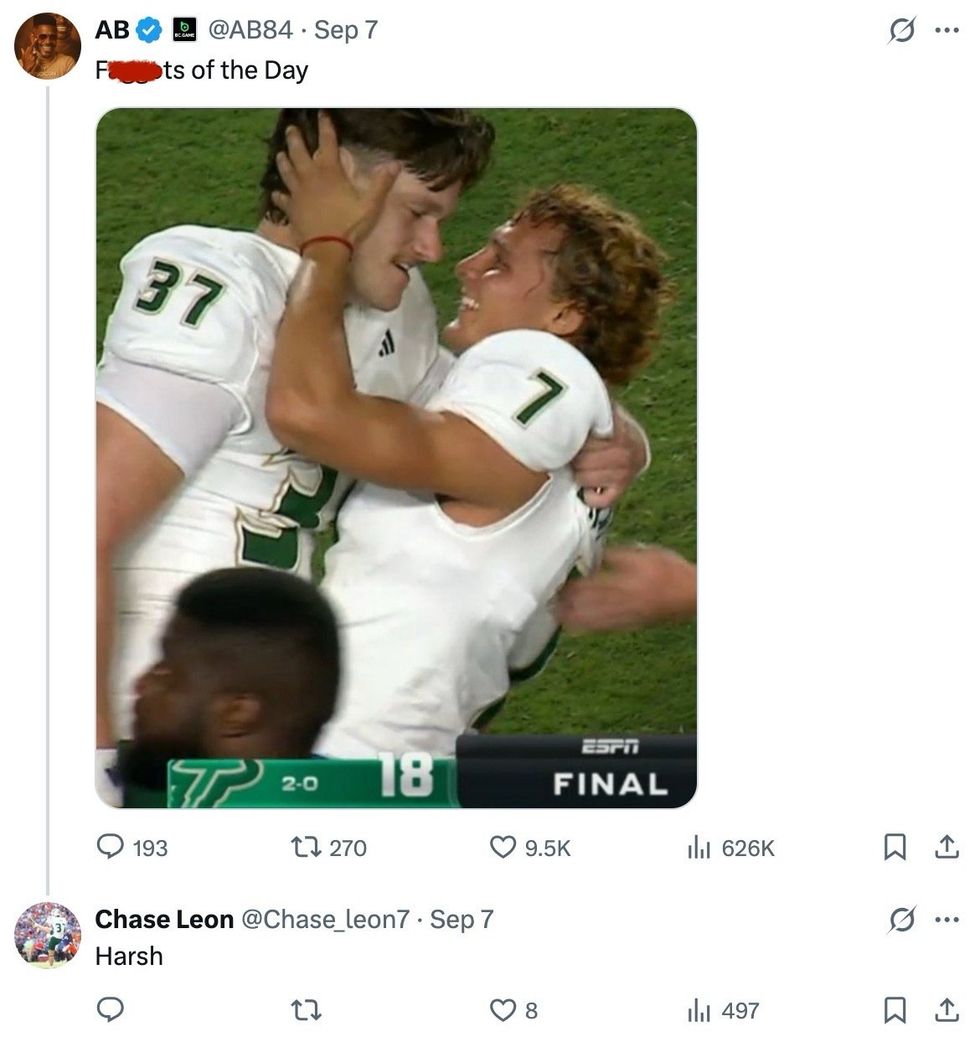The image size is (980, 1042).
Task: Like Chase Leon's reply with 8 likes
Action: tap(502, 1010)
